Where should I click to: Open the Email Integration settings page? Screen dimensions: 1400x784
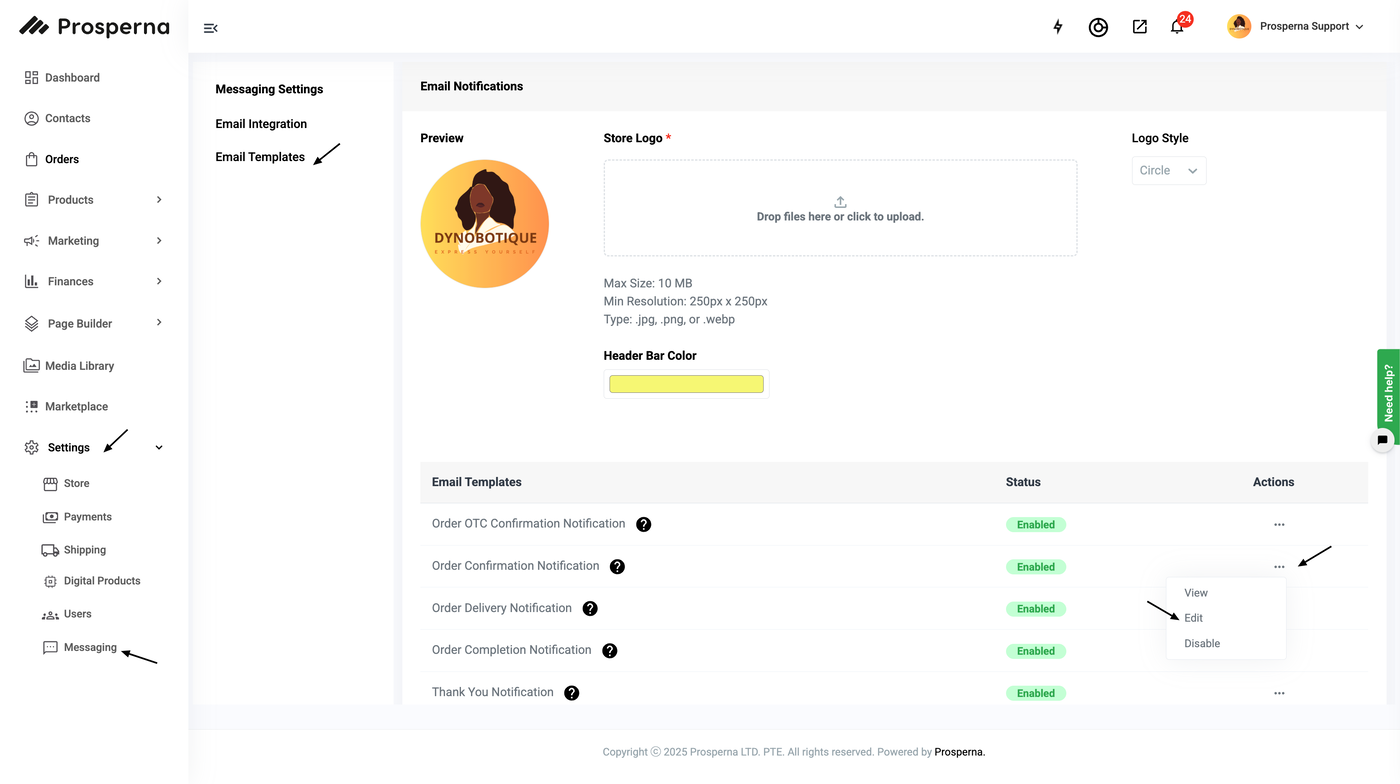(261, 124)
